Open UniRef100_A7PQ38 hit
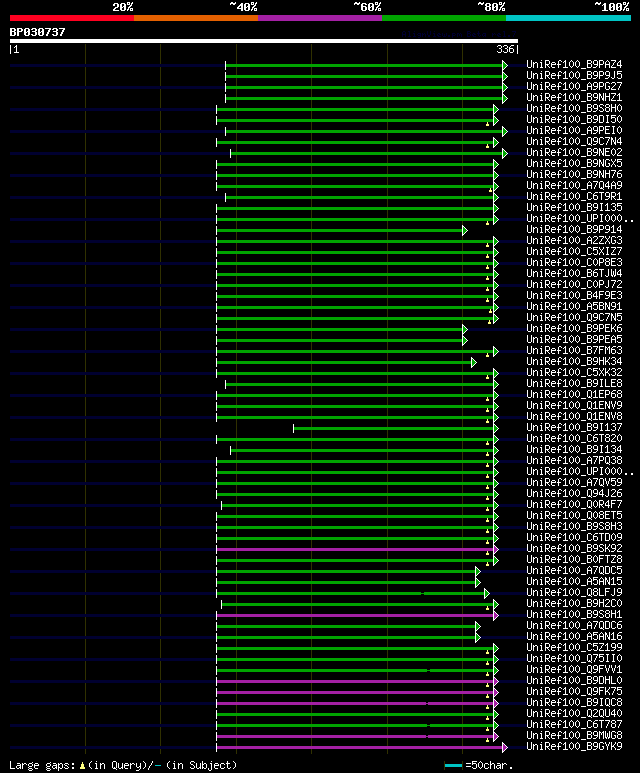 tap(574, 460)
